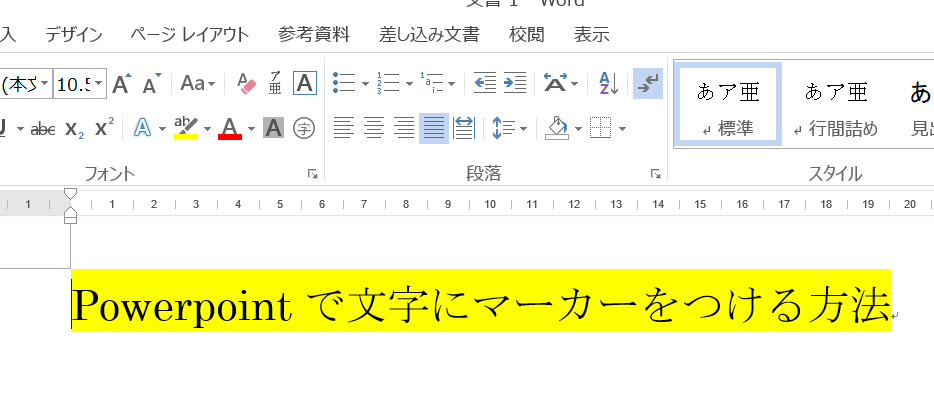The width and height of the screenshot is (934, 420).
Task: Open the font size 10.5 dropdown
Action: (x=99, y=83)
